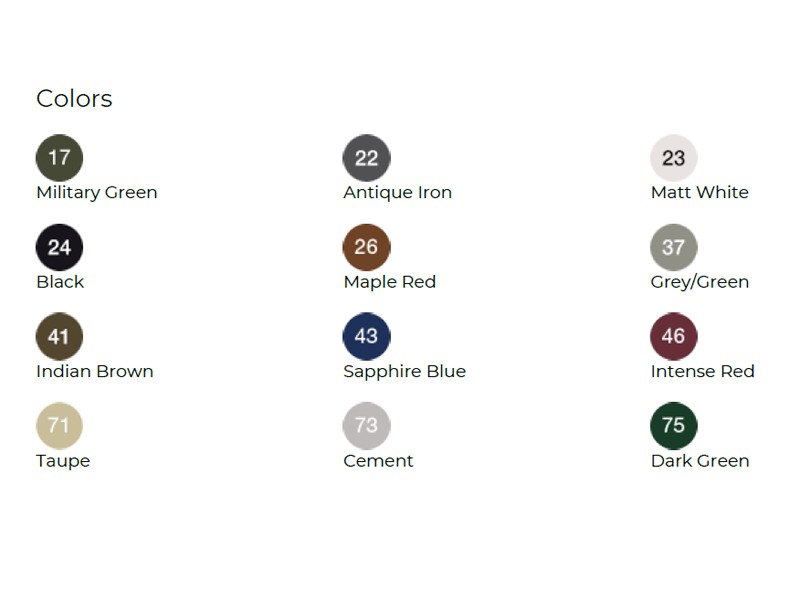Select the Black color swatch 24
800x600 pixels.
(x=59, y=247)
